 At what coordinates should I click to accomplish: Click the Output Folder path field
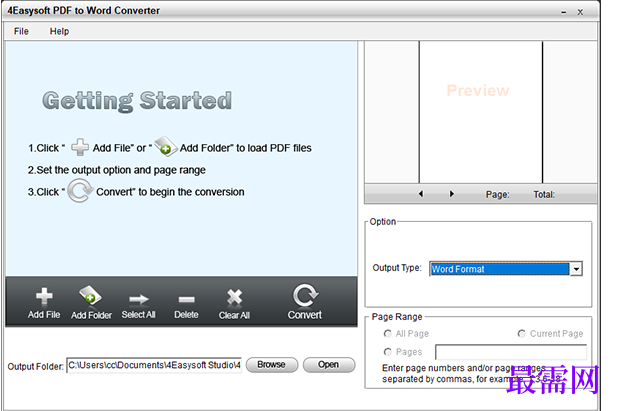pos(154,365)
